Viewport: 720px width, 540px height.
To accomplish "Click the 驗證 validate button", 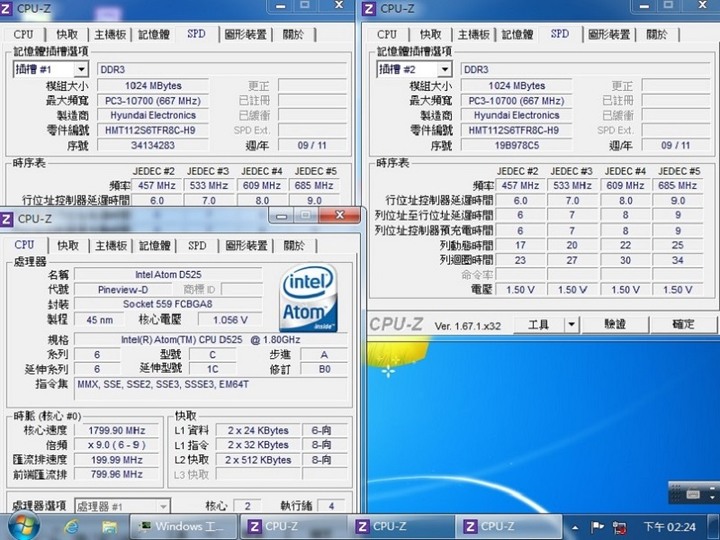I will point(615,325).
